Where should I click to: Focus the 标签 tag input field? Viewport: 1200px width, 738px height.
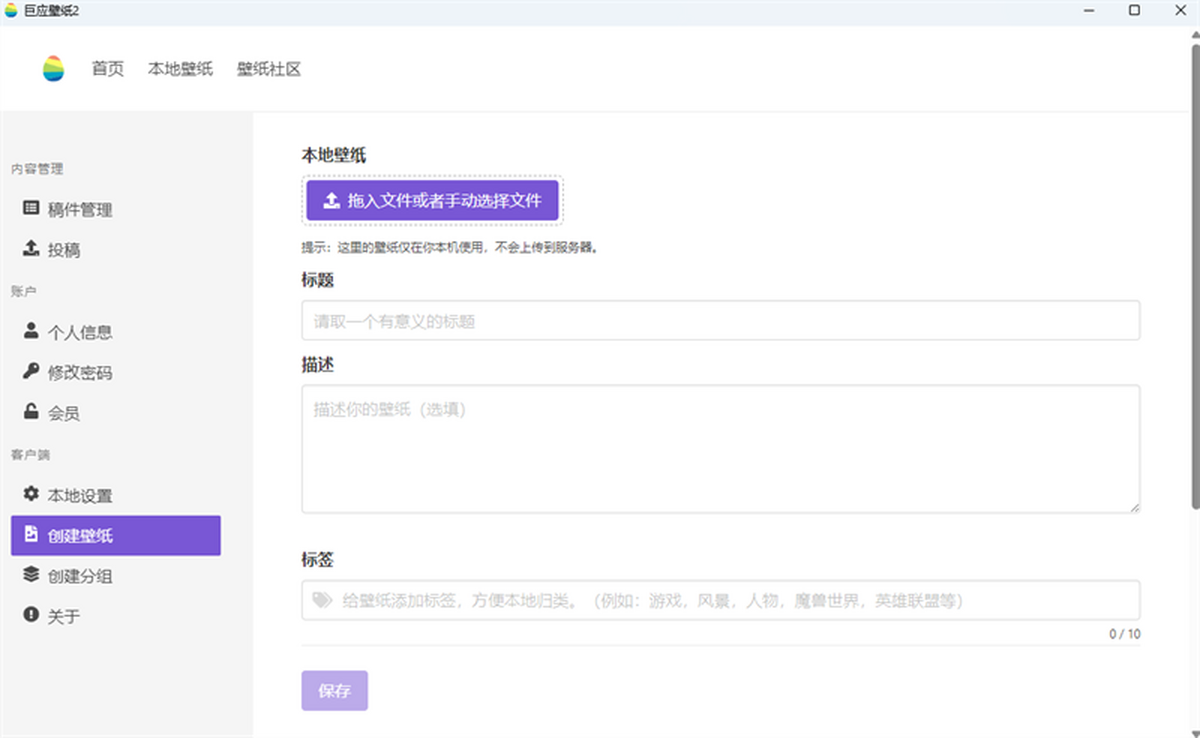[x=721, y=600]
